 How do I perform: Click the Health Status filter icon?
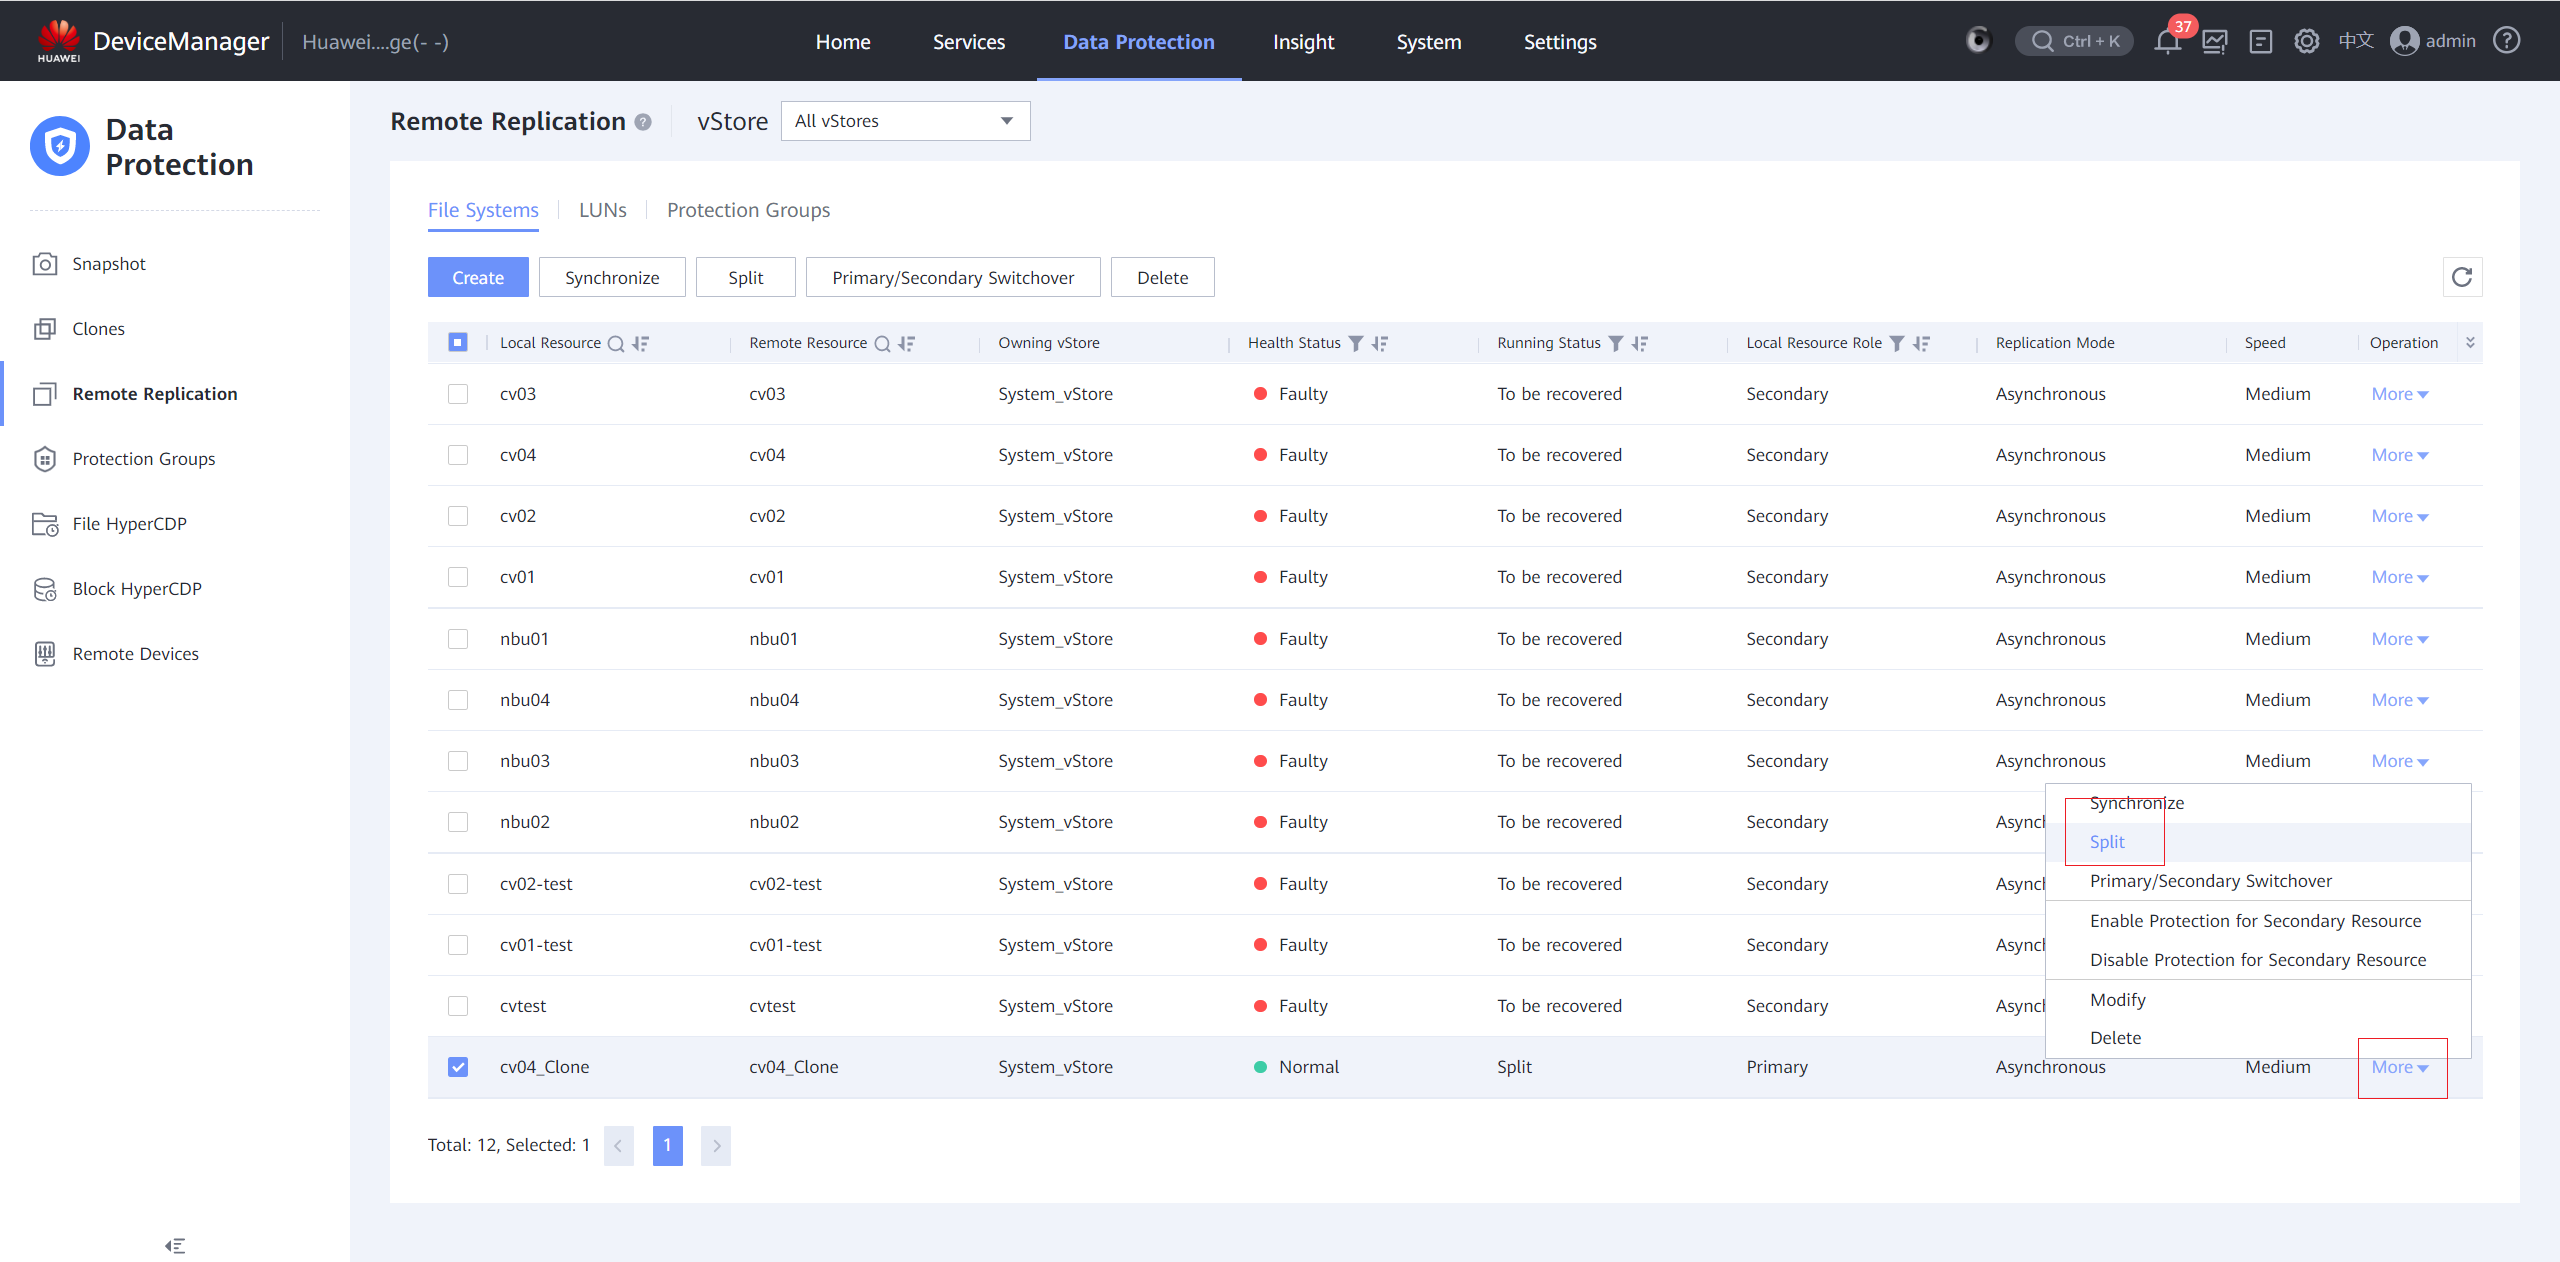[x=1356, y=343]
